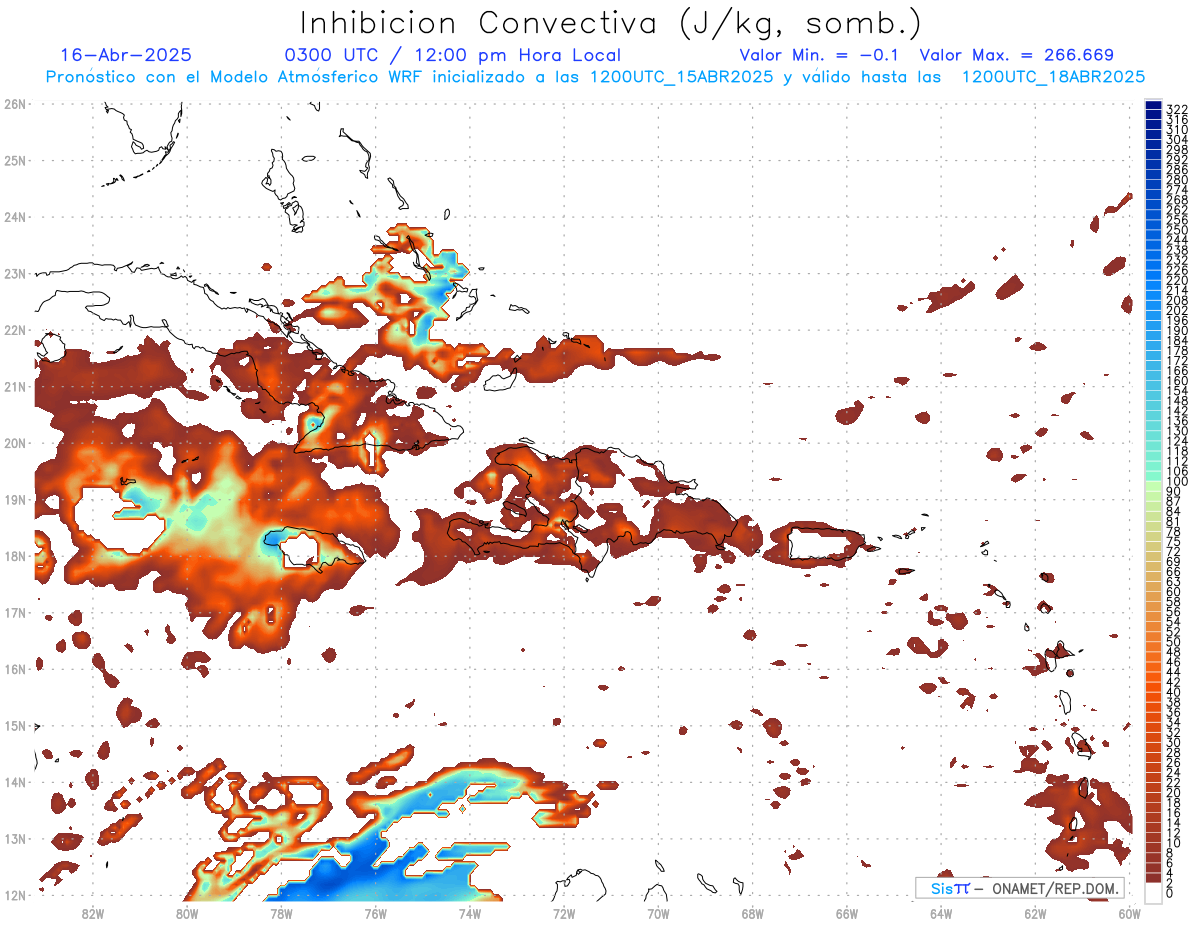The height and width of the screenshot is (927, 1200).
Task: Click the title 'Inhibicion Convectiva (J/kg, somb.)'
Action: (x=611, y=23)
